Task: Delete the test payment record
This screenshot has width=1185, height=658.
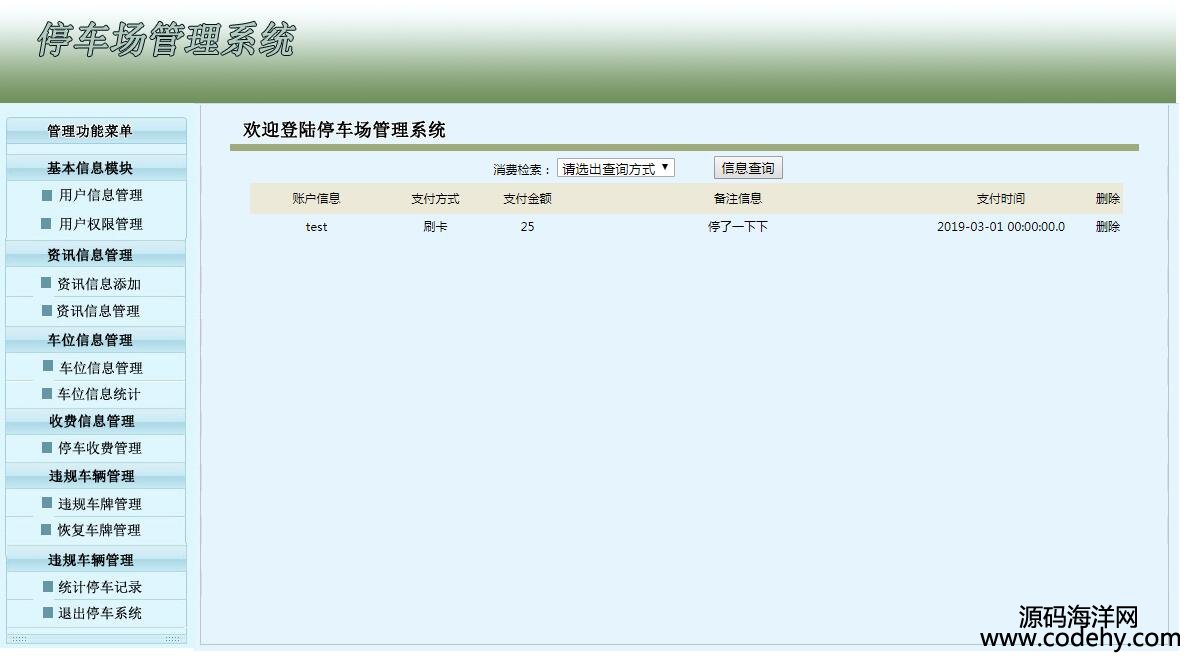Action: [x=1107, y=227]
